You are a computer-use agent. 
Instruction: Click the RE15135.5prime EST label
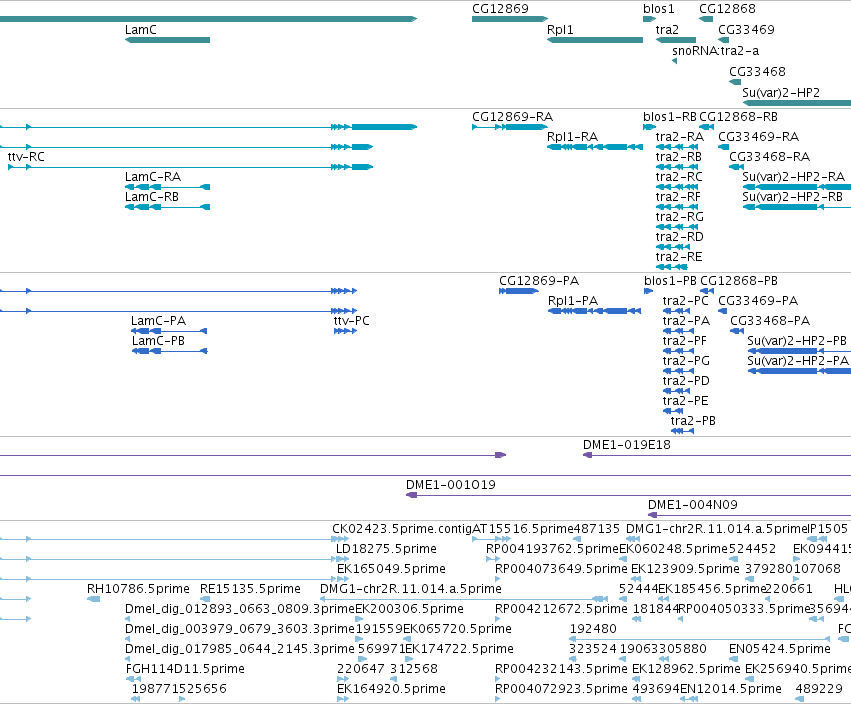[x=250, y=589]
